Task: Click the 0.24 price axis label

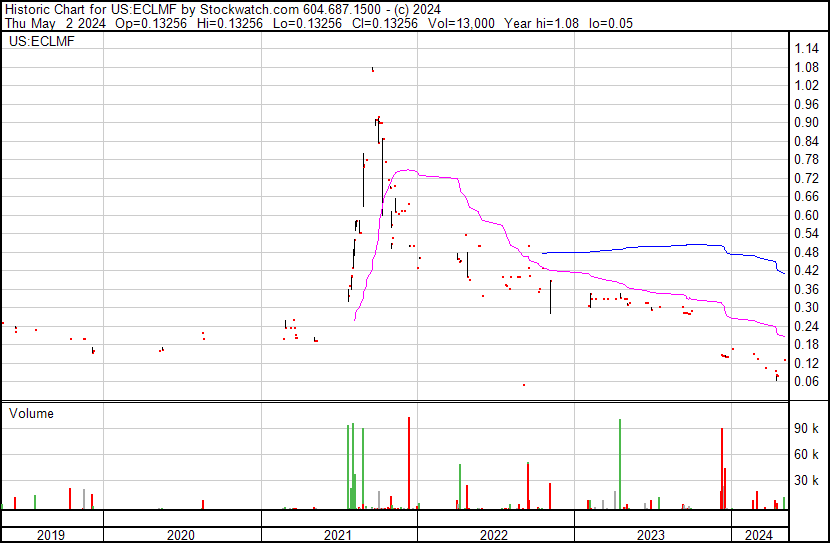Action: (807, 327)
